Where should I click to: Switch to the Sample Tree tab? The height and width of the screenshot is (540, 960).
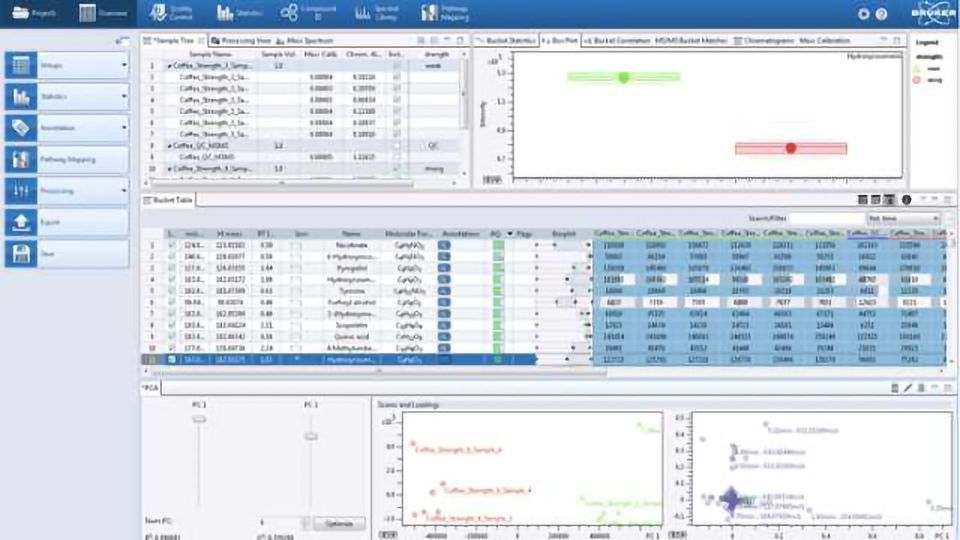(174, 40)
